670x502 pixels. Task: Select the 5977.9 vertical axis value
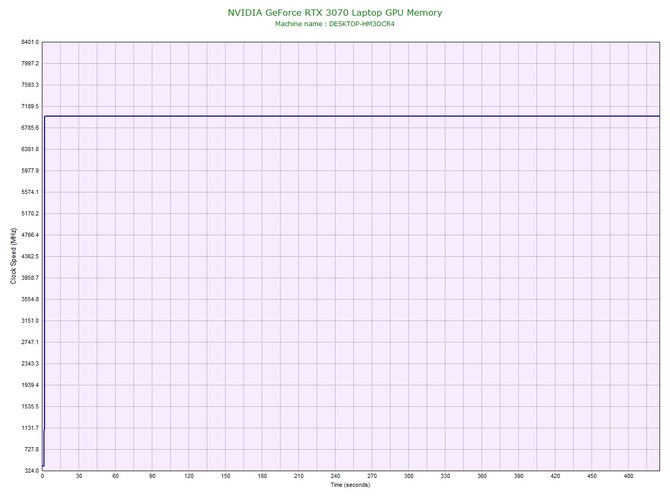tap(30, 170)
